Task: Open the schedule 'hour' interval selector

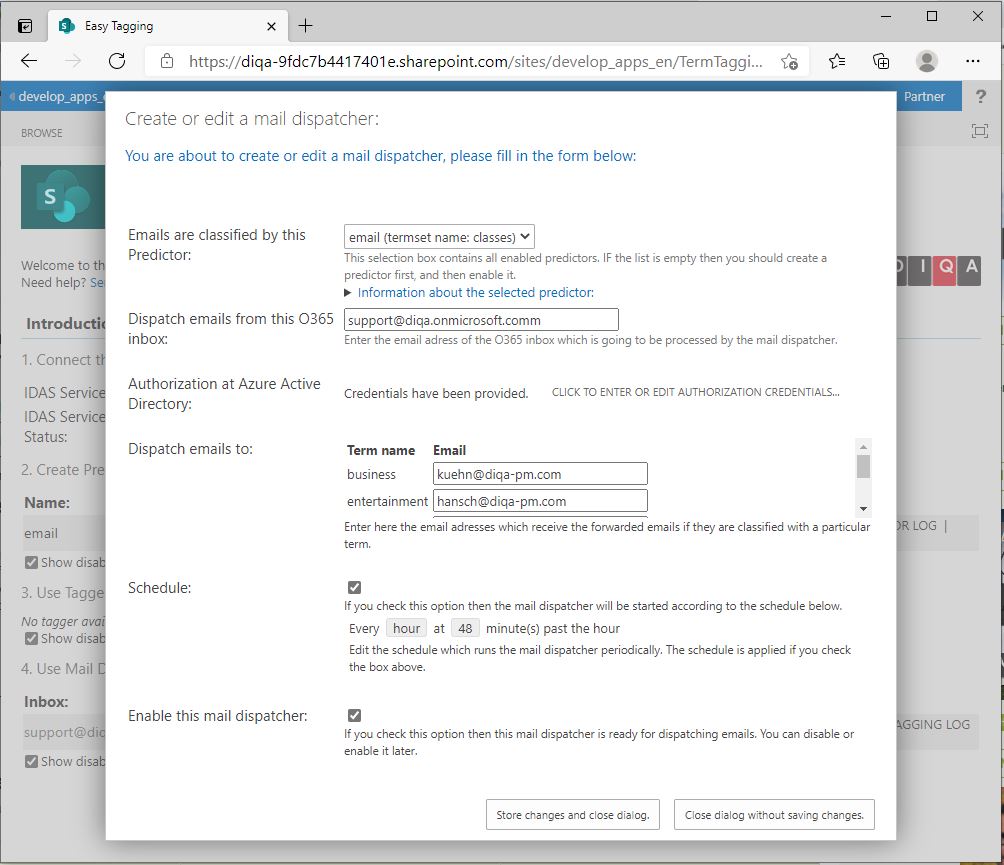Action: tap(406, 628)
